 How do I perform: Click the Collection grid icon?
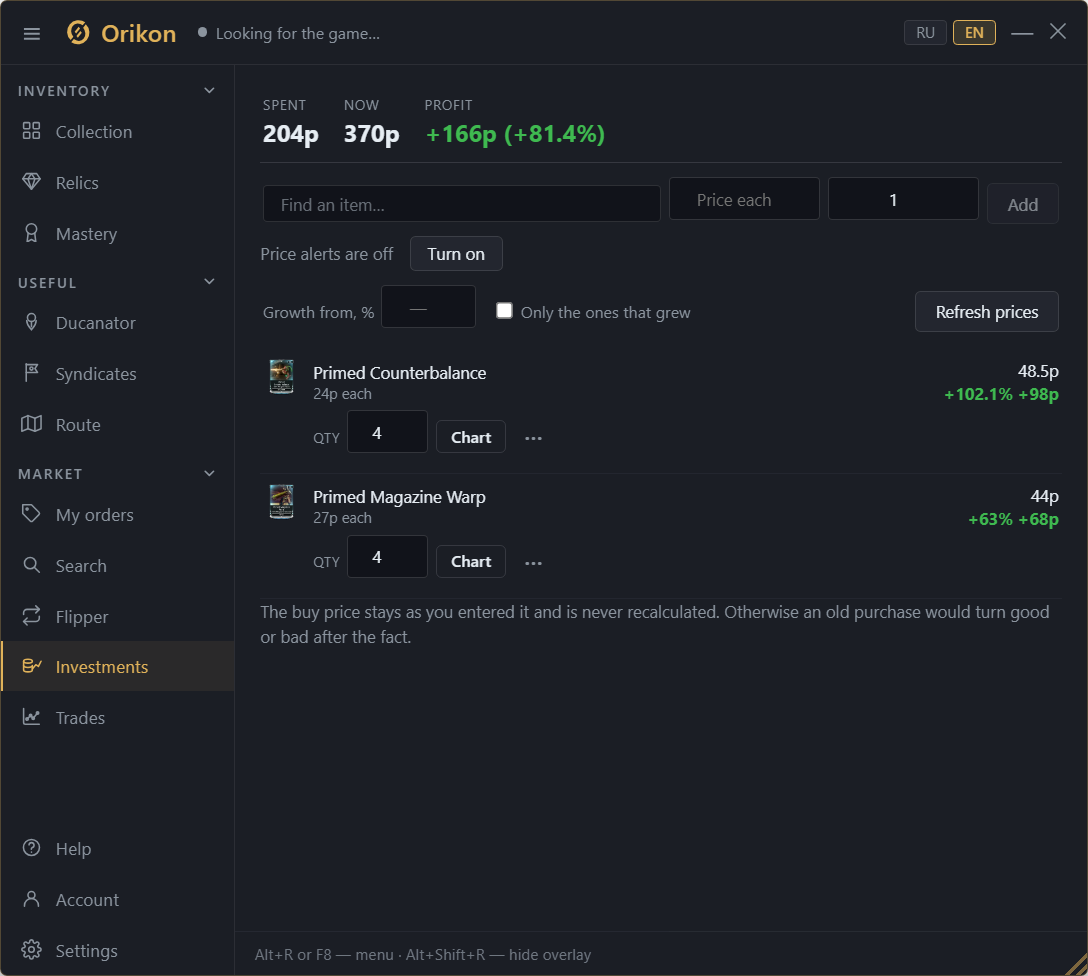[x=31, y=131]
